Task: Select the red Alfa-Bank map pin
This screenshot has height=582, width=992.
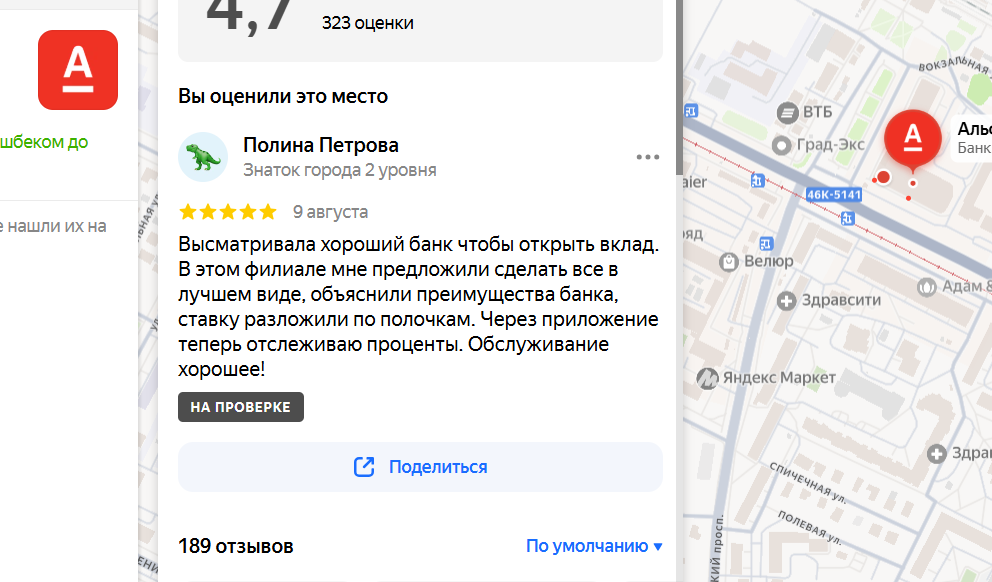Action: 912,140
